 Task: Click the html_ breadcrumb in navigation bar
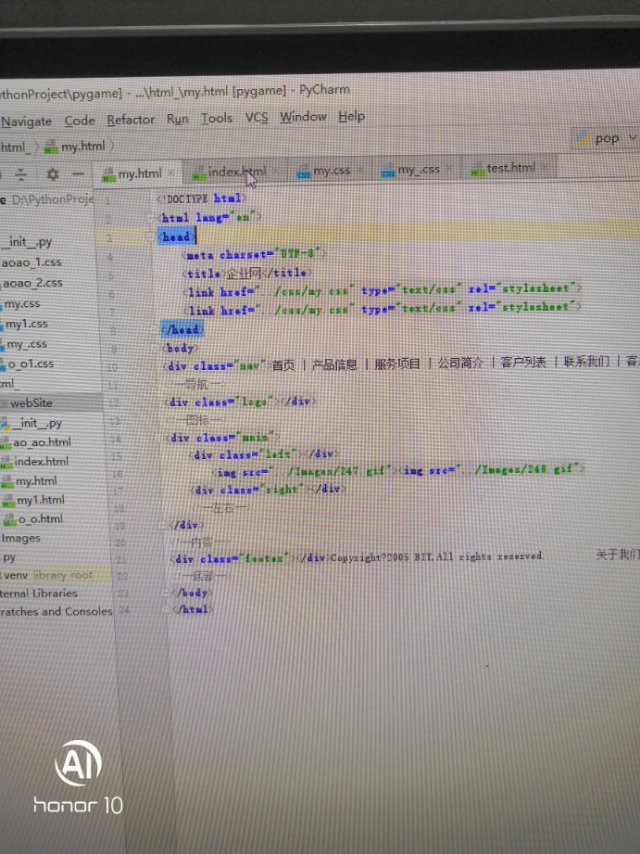[13, 147]
